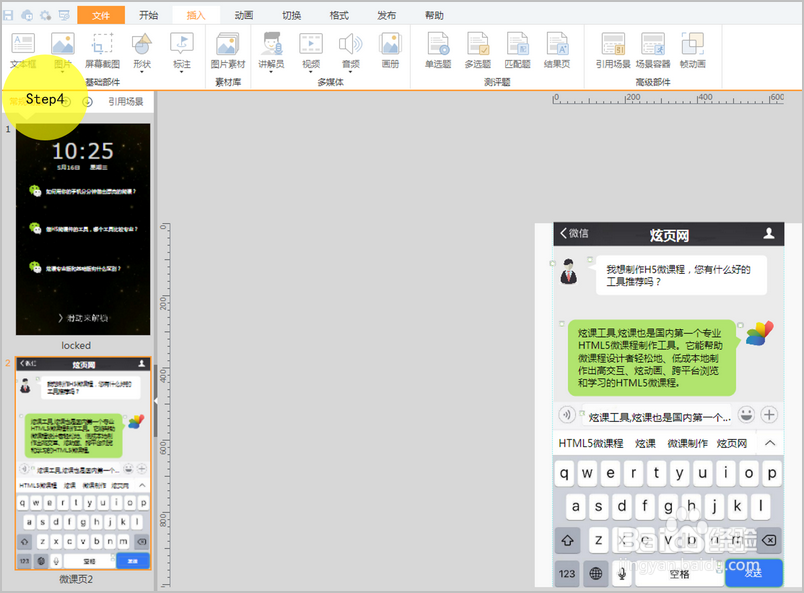Image resolution: width=804 pixels, height=593 pixels.
Task: Add a 多选题 multiple-choice question
Action: pyautogui.click(x=478, y=50)
